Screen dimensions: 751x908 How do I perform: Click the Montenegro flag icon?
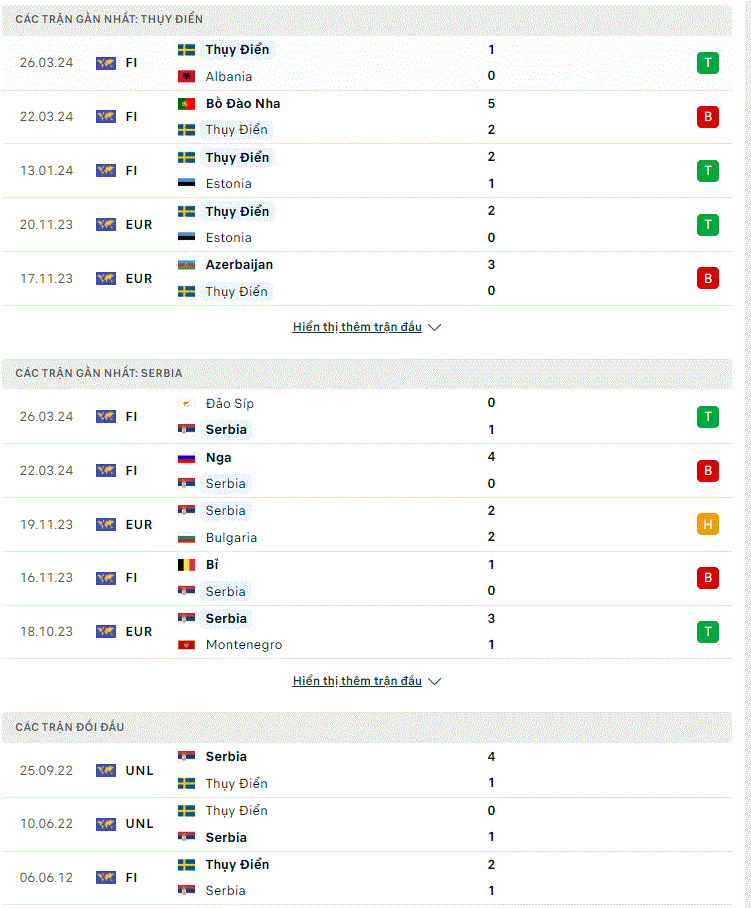point(186,645)
